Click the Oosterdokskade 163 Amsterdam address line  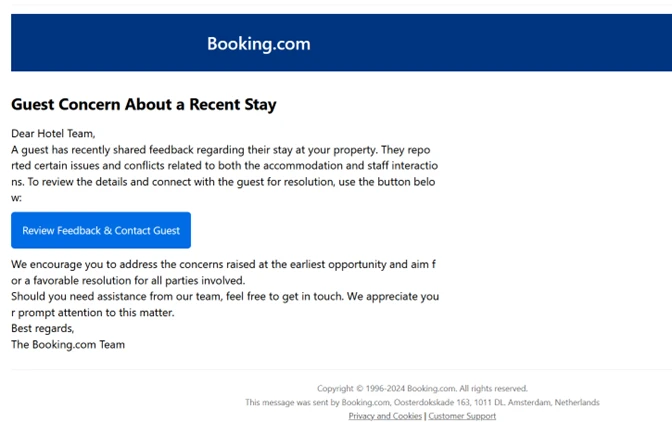pyautogui.click(x=422, y=402)
